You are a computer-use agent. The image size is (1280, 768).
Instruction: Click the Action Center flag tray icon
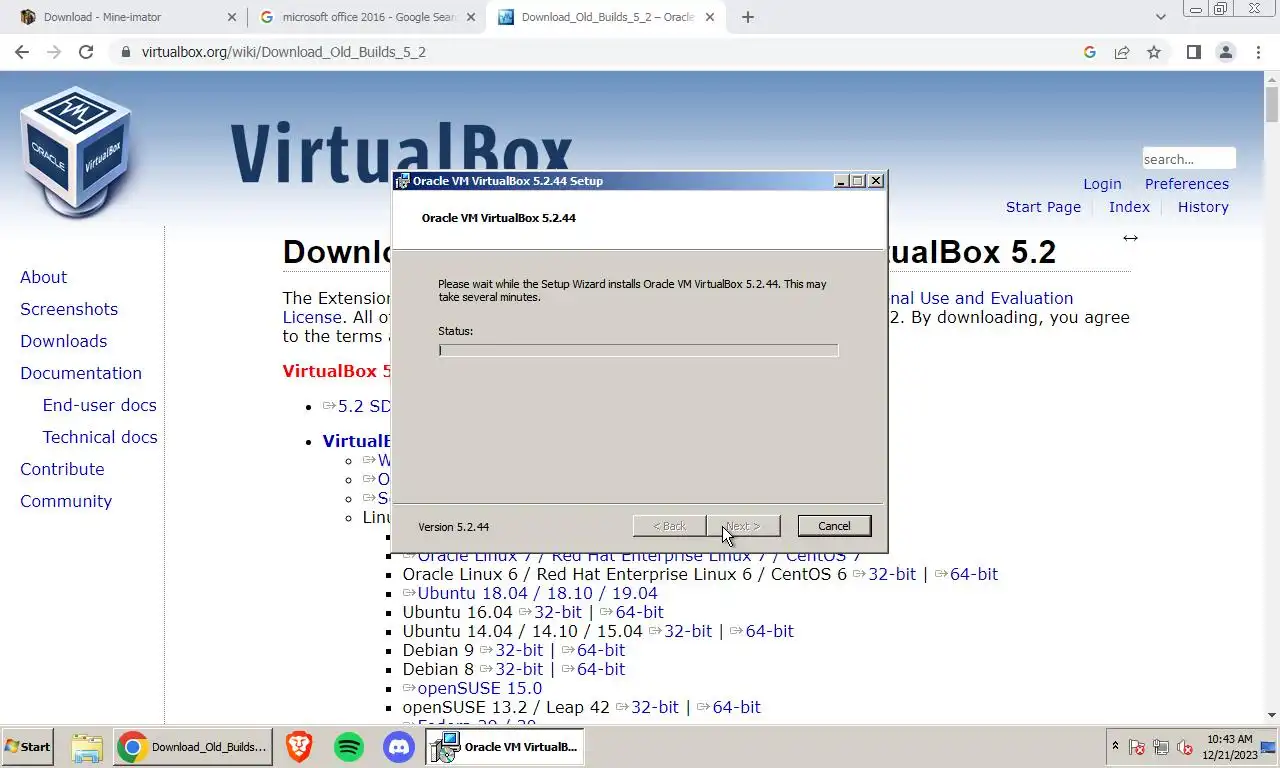pyautogui.click(x=1137, y=747)
